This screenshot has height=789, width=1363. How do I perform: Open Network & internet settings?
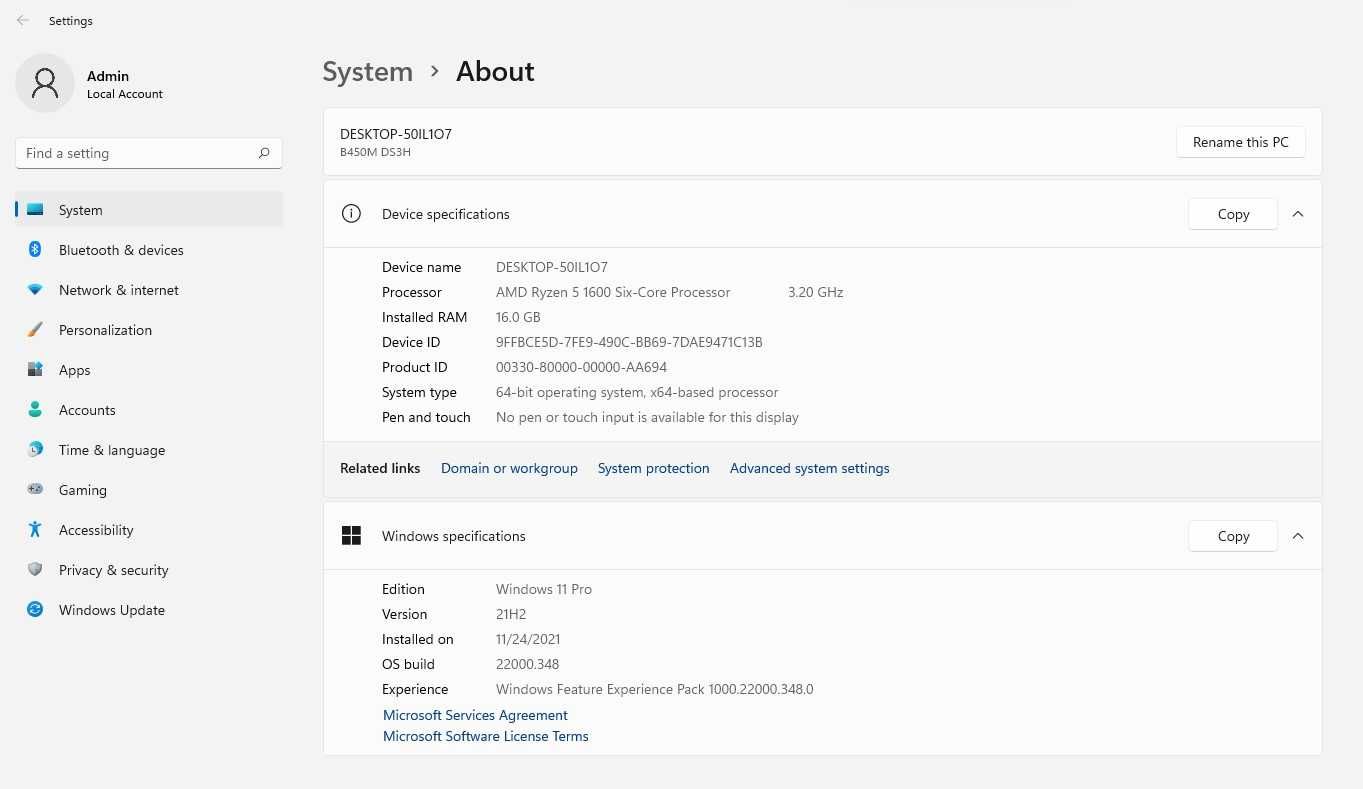pyautogui.click(x=149, y=290)
